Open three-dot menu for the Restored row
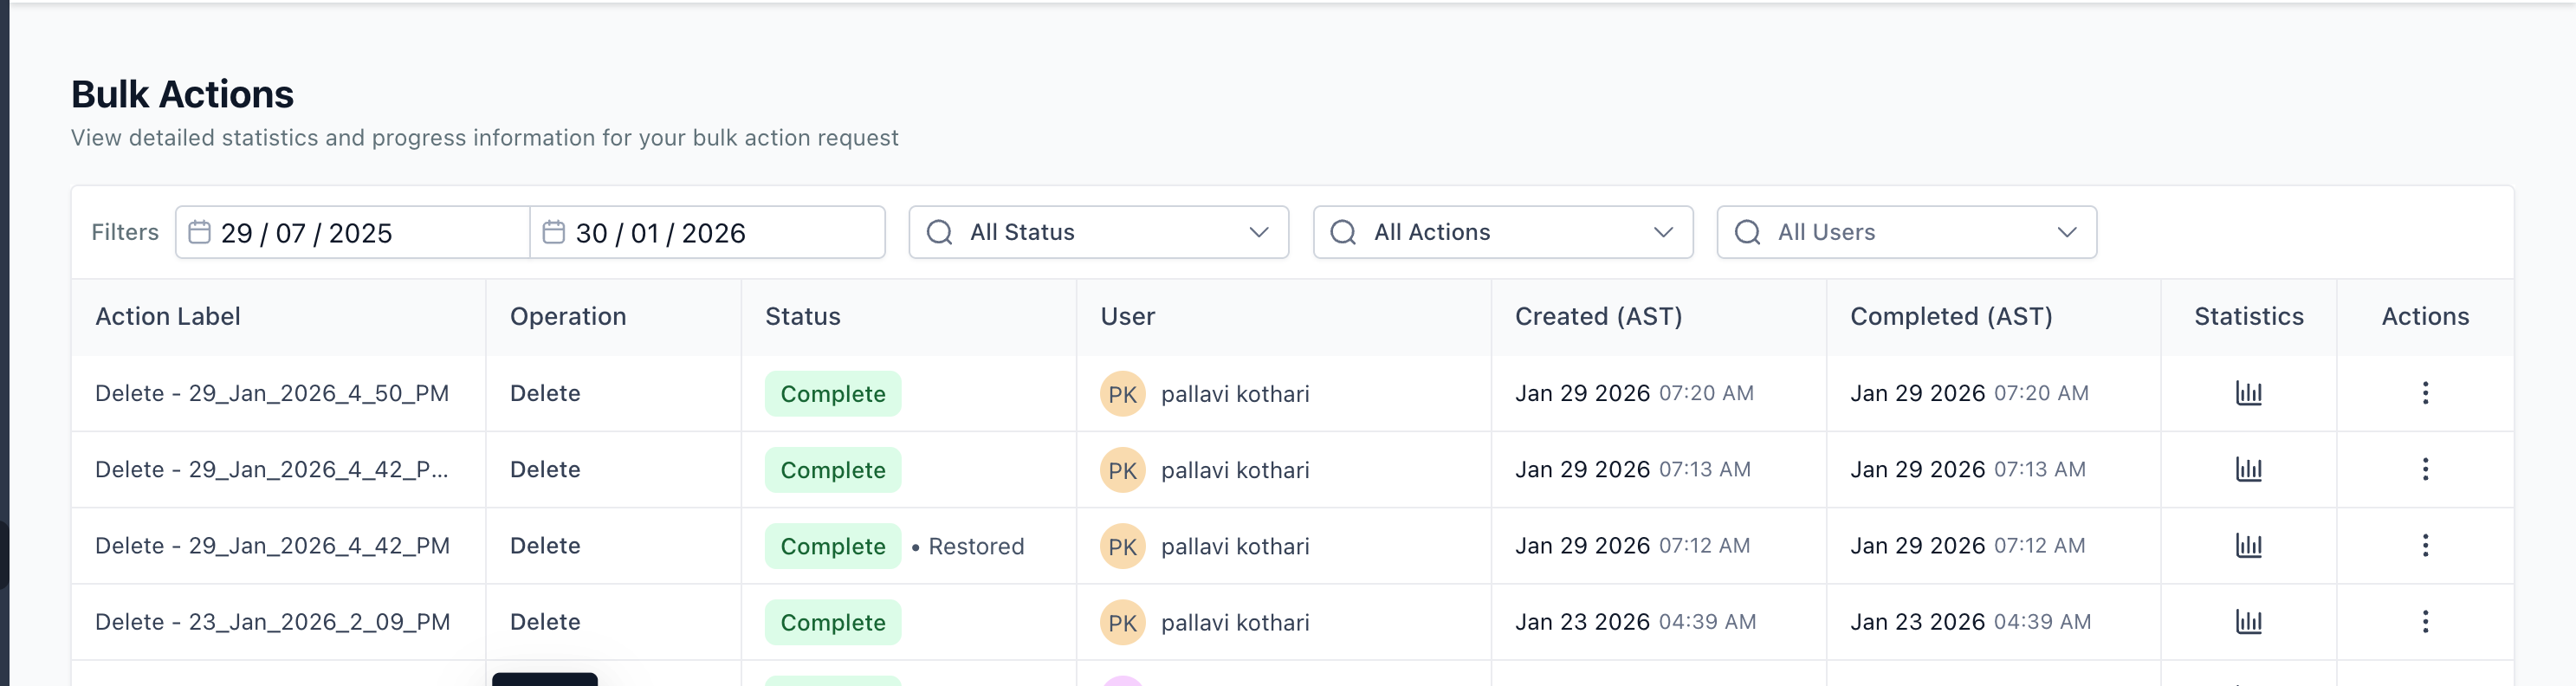 coord(2424,546)
